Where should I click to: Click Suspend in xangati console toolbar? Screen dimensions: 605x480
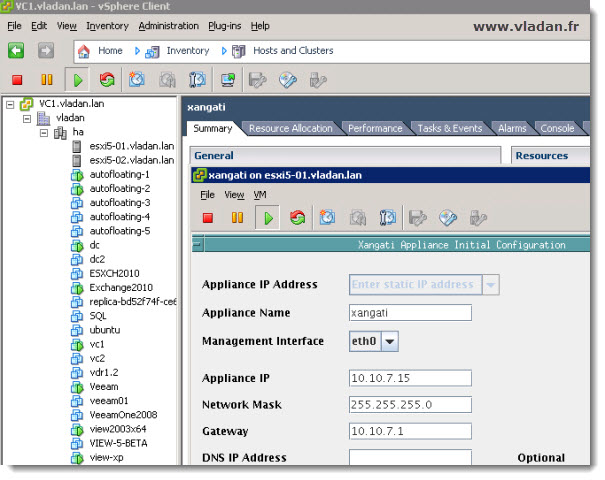pos(237,218)
